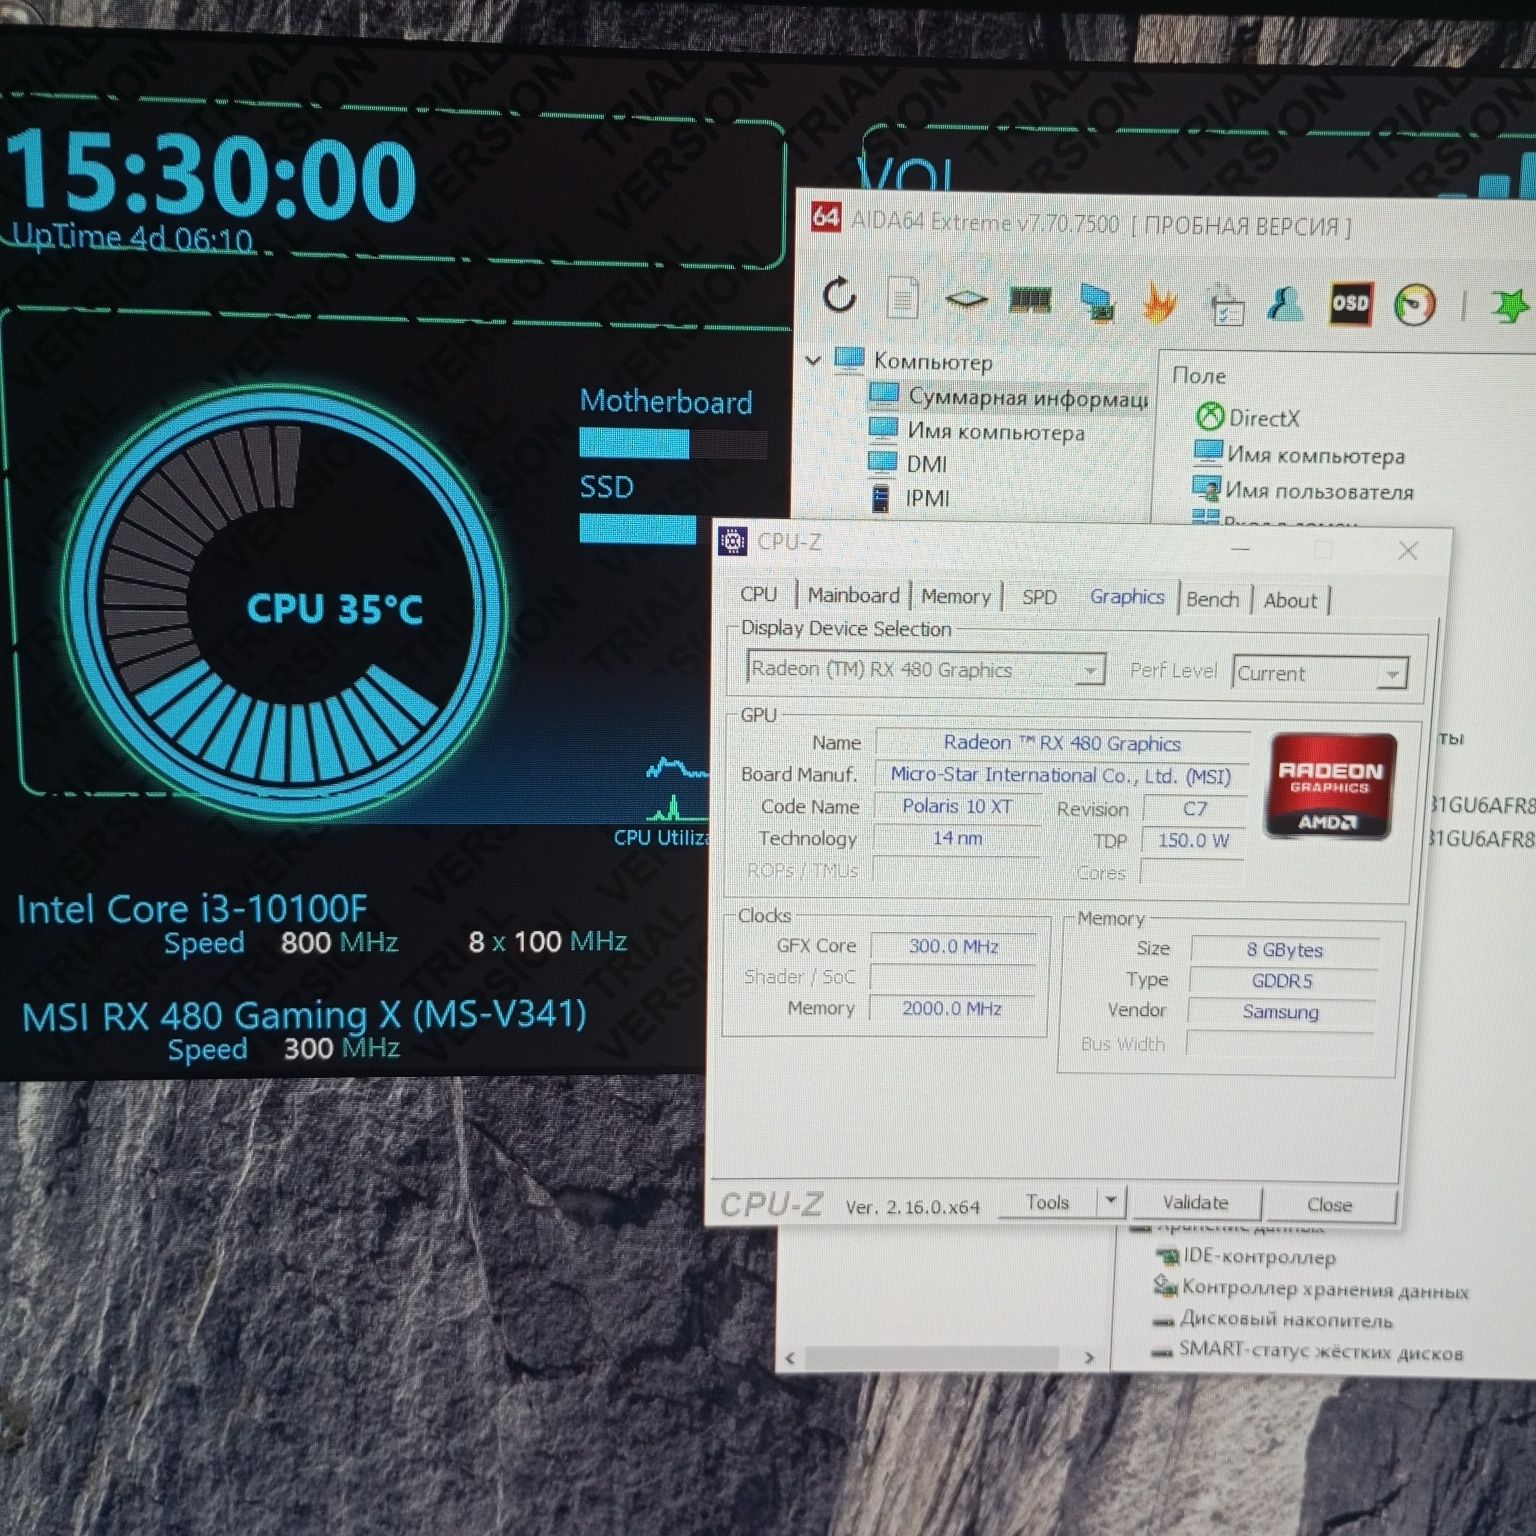Click the IDE-контроллер device icon

point(1167,1255)
